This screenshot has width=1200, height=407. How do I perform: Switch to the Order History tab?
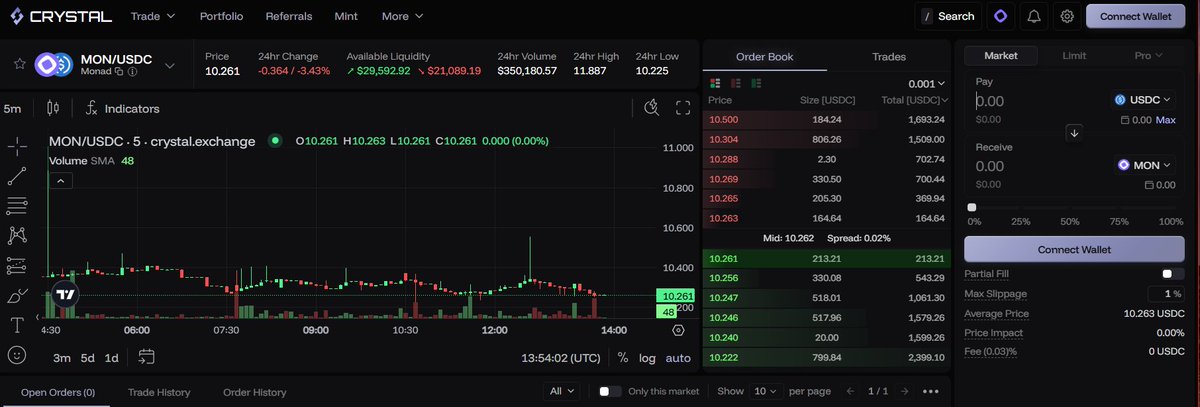click(x=255, y=392)
